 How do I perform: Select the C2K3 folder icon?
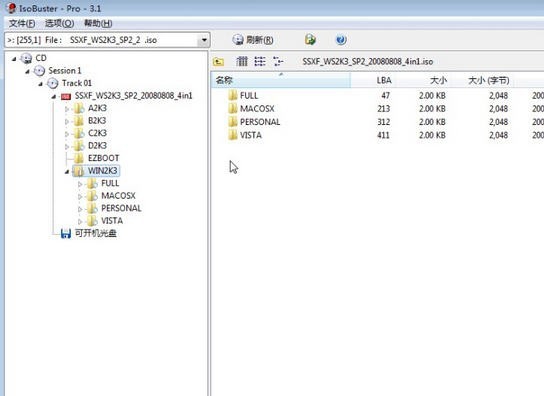[79, 133]
